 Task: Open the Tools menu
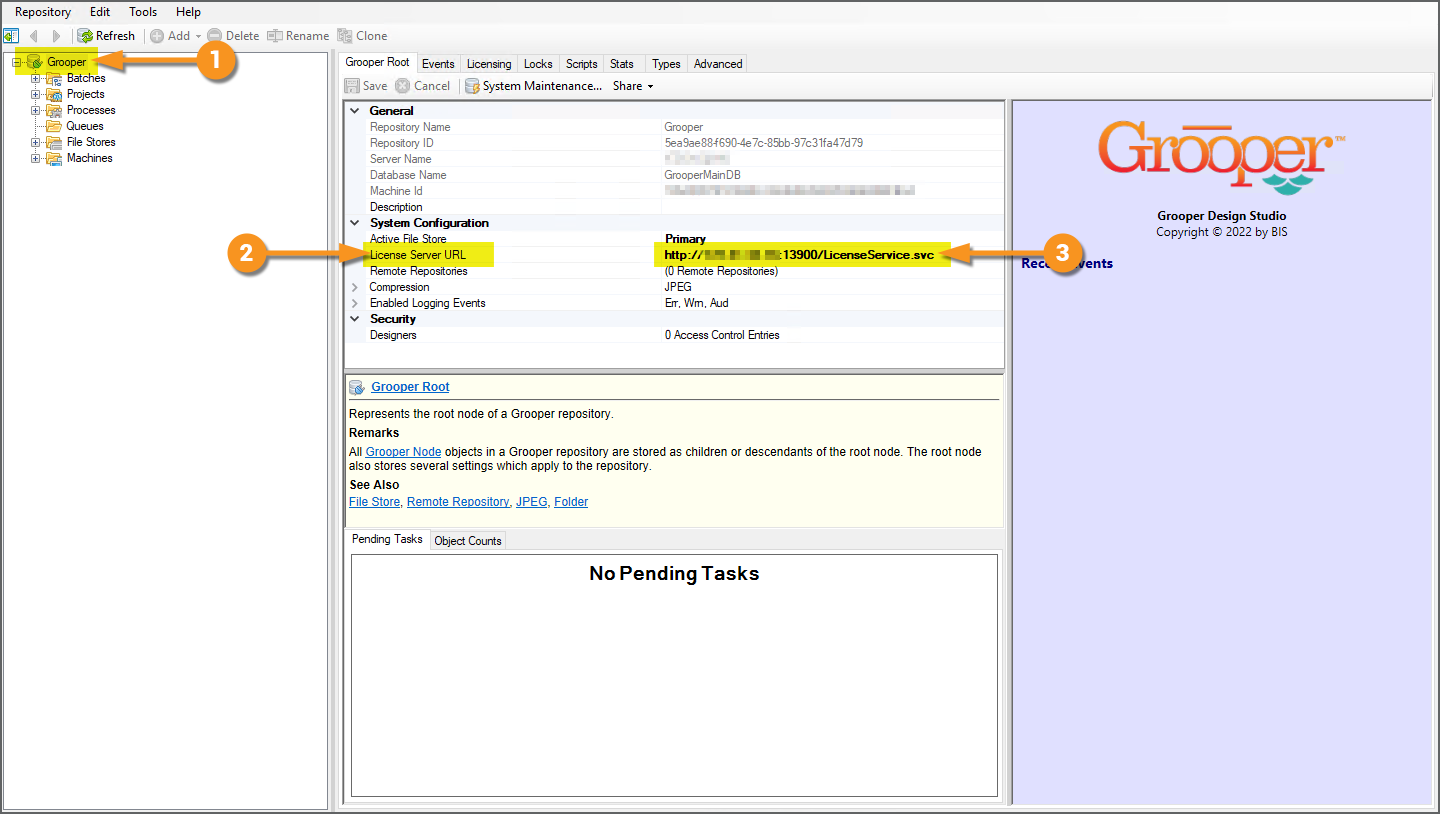(143, 12)
